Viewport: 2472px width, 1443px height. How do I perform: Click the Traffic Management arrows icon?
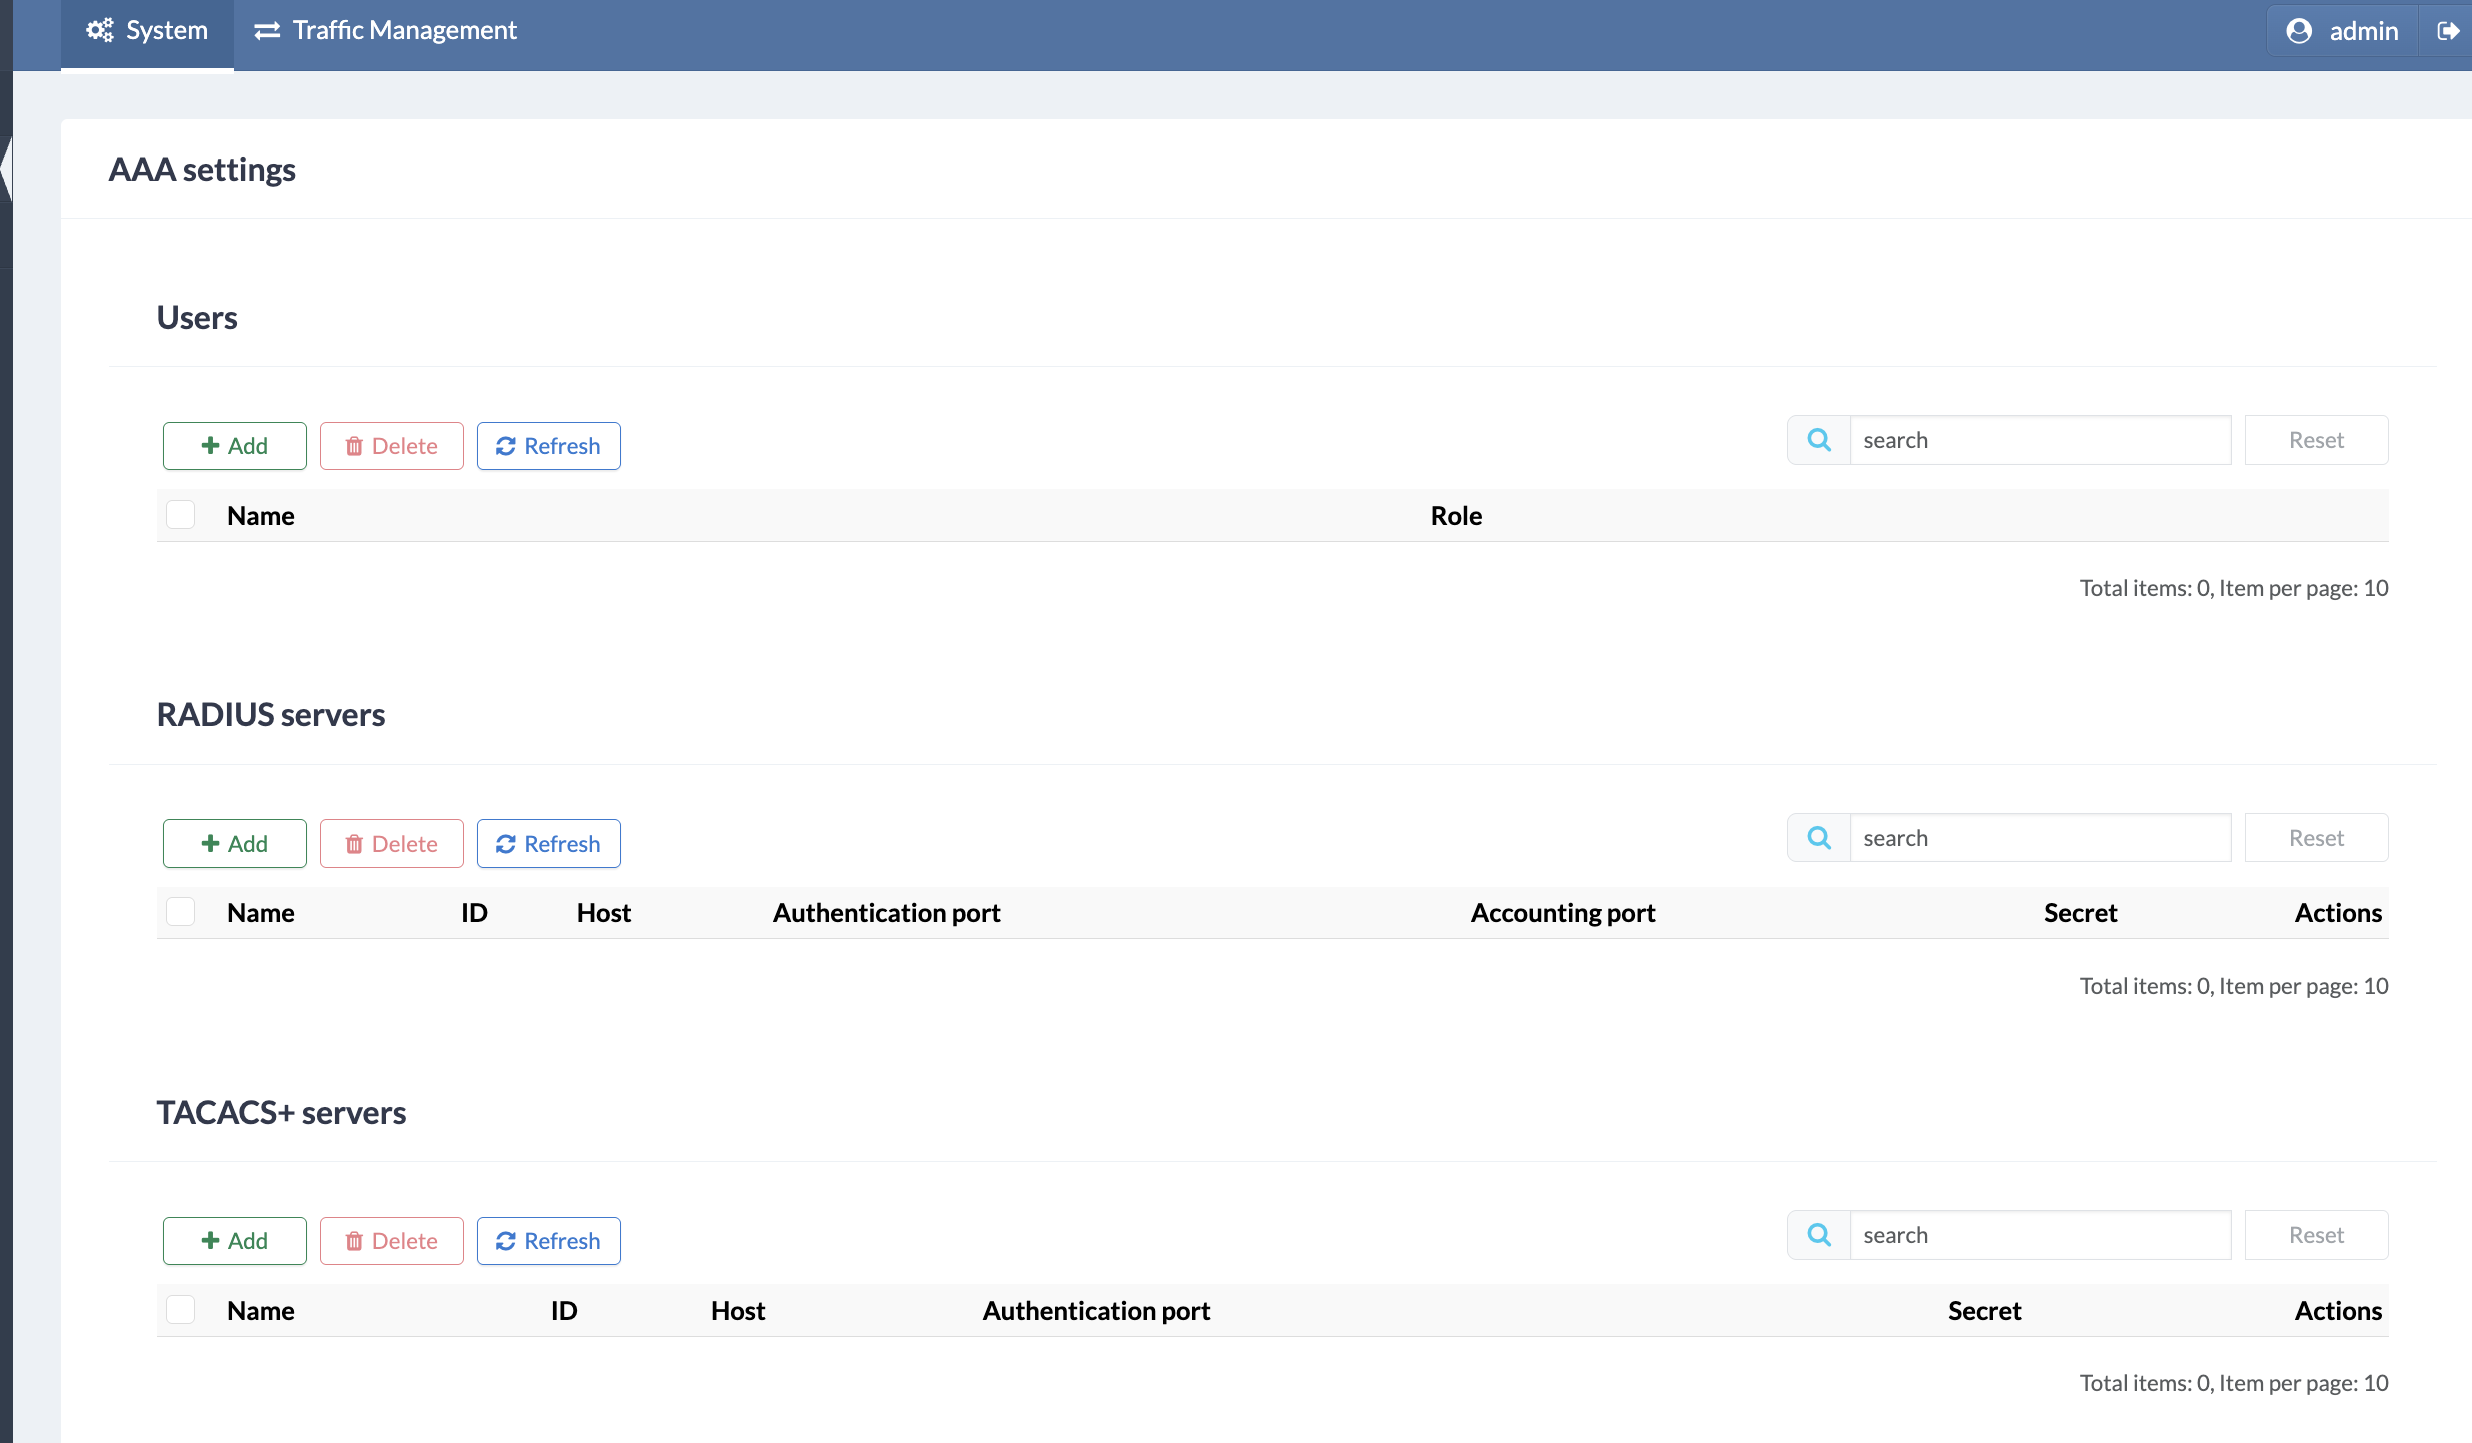click(x=266, y=31)
